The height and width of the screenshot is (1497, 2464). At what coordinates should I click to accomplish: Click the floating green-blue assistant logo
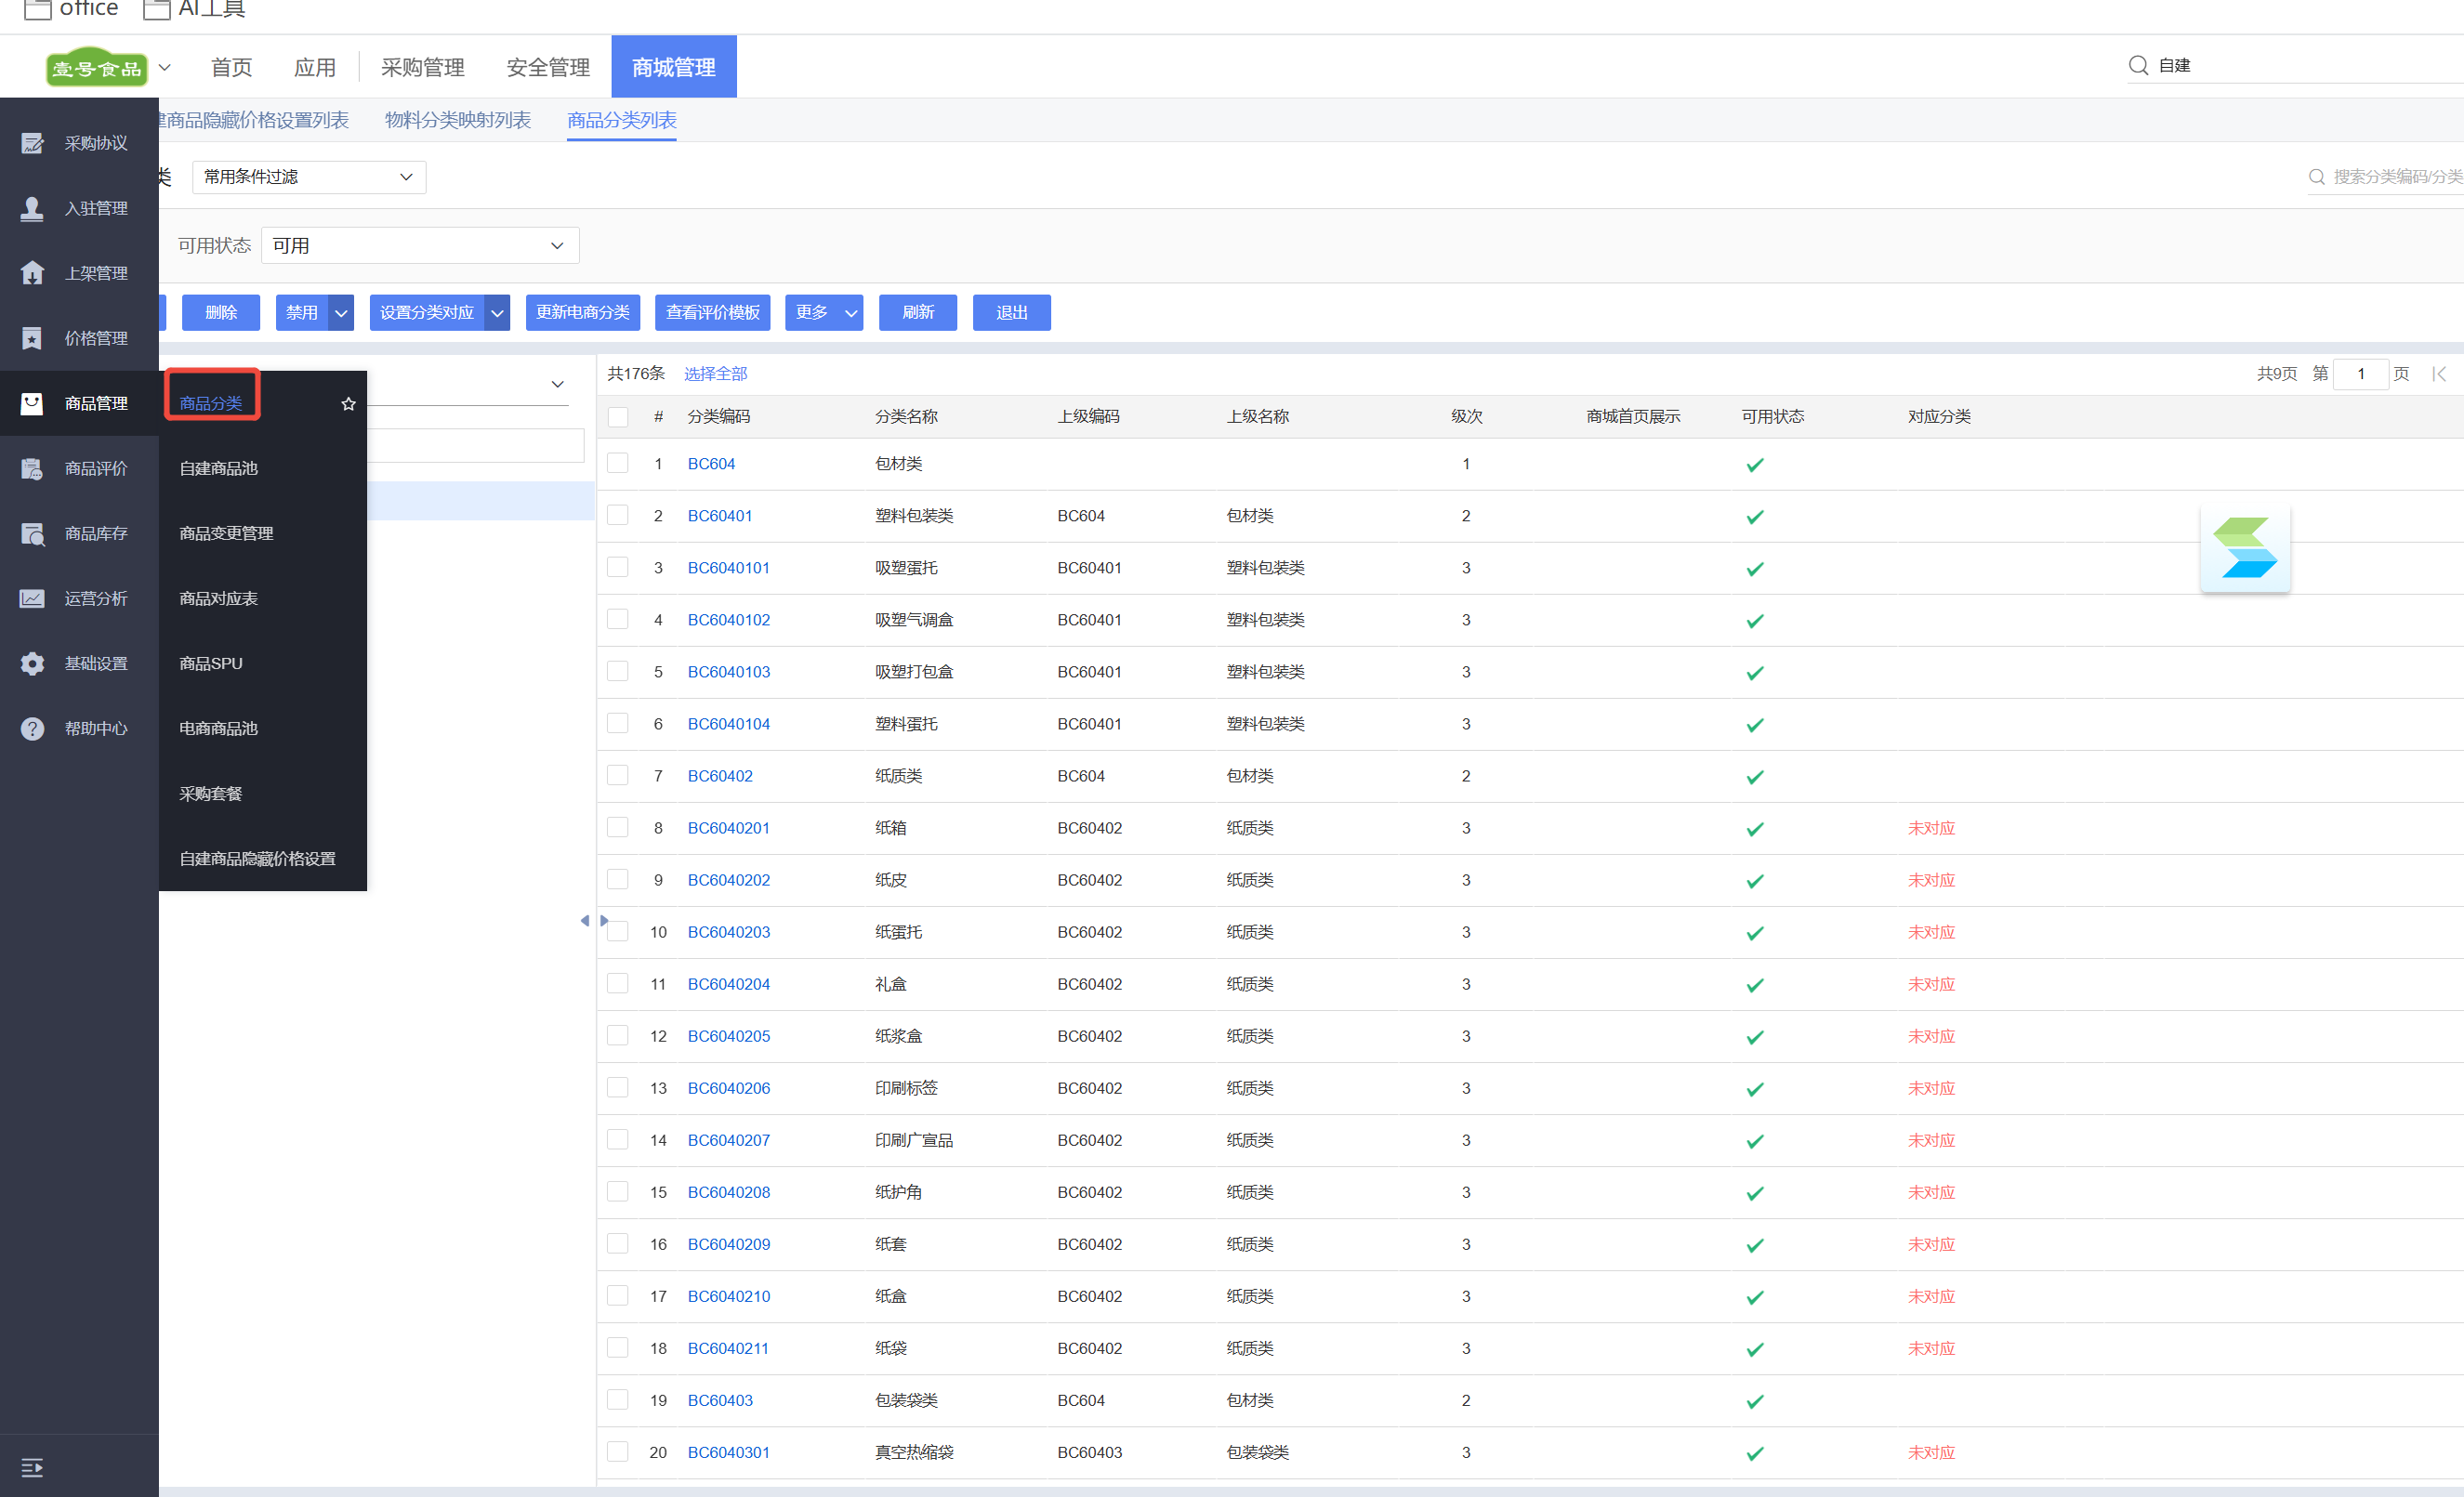[x=2244, y=549]
